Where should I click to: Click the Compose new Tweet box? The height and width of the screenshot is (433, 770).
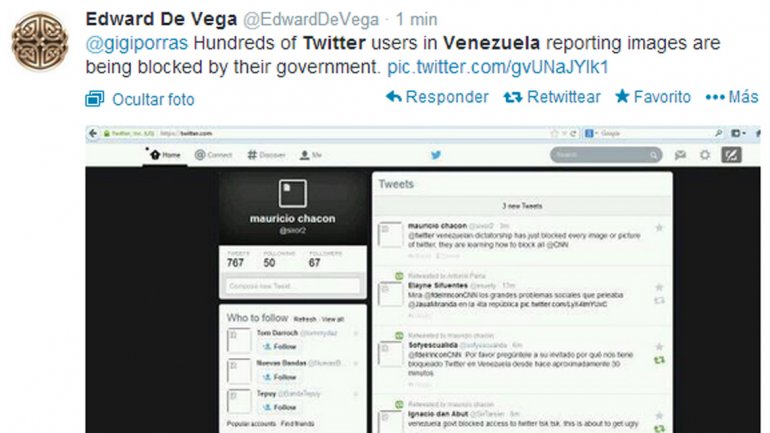293,286
